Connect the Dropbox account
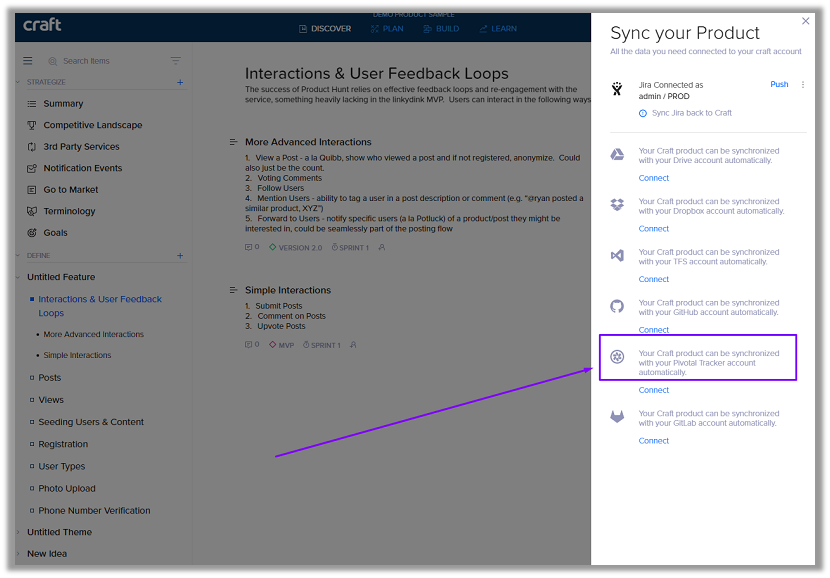This screenshot has height=578, width=830. click(654, 229)
